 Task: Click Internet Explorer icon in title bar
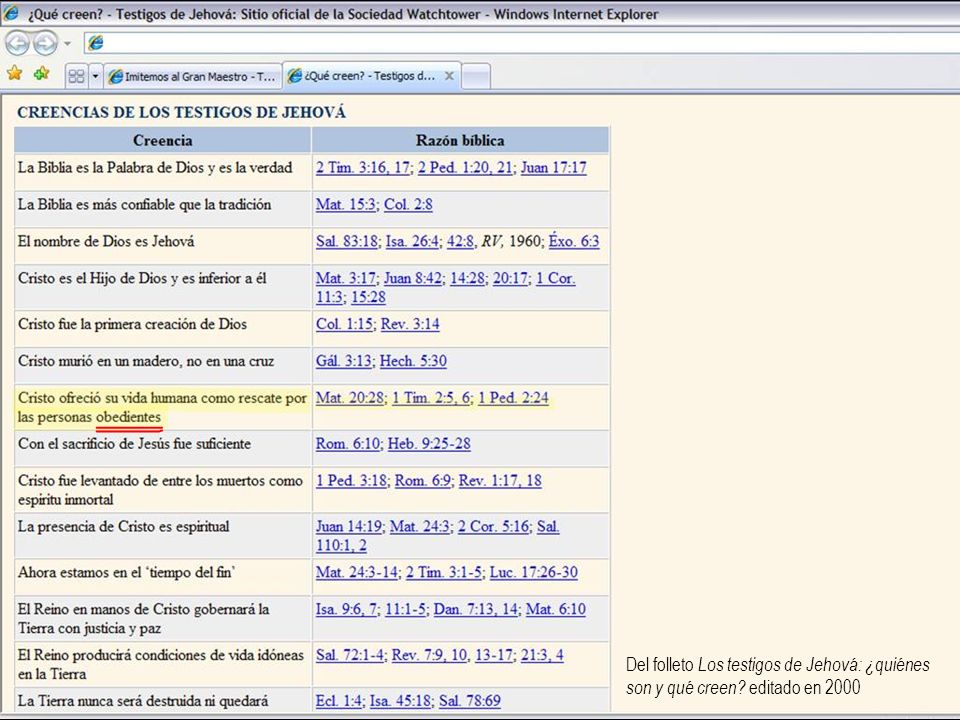tap(11, 13)
